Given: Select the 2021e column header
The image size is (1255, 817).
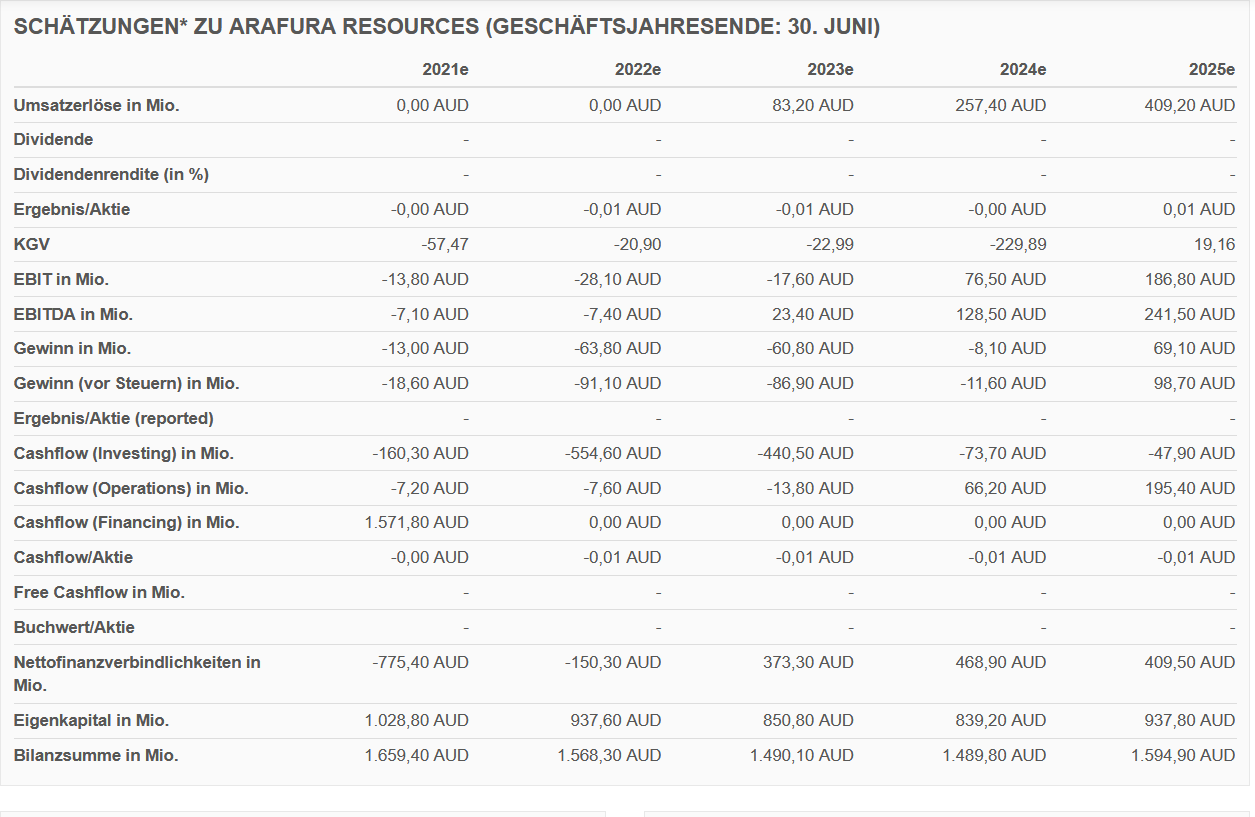Looking at the screenshot, I should pyautogui.click(x=443, y=70).
